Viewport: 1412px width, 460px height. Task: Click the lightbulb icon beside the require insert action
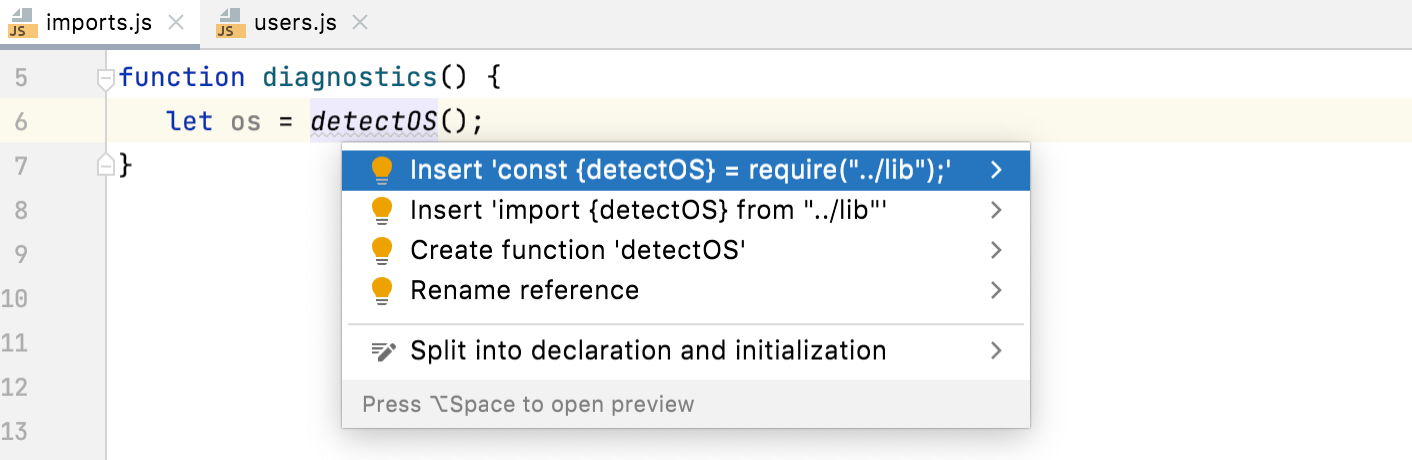382,171
